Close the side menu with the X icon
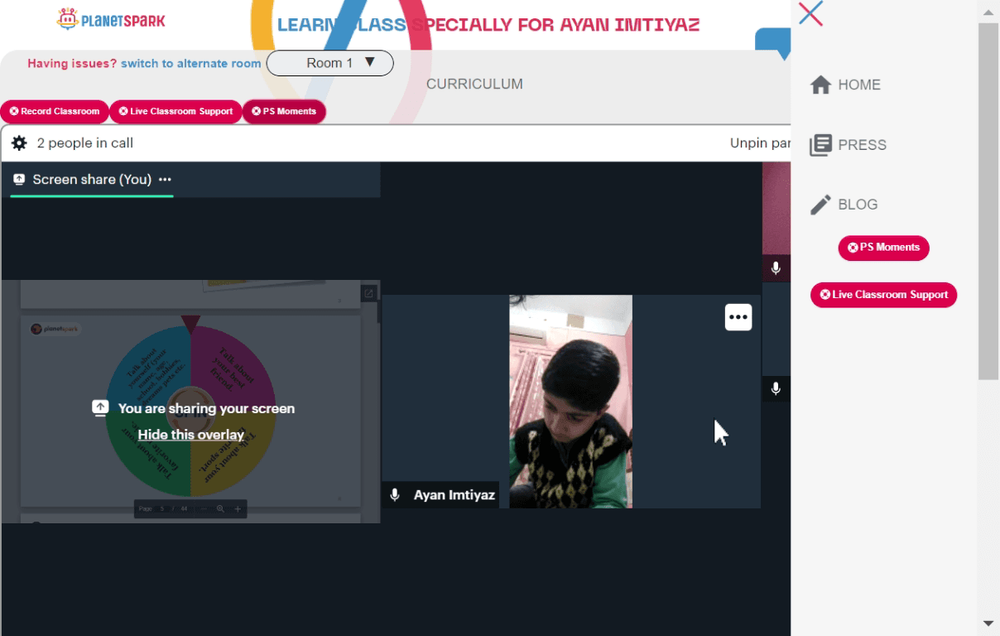Screen dimensions: 1000x636 811,13
